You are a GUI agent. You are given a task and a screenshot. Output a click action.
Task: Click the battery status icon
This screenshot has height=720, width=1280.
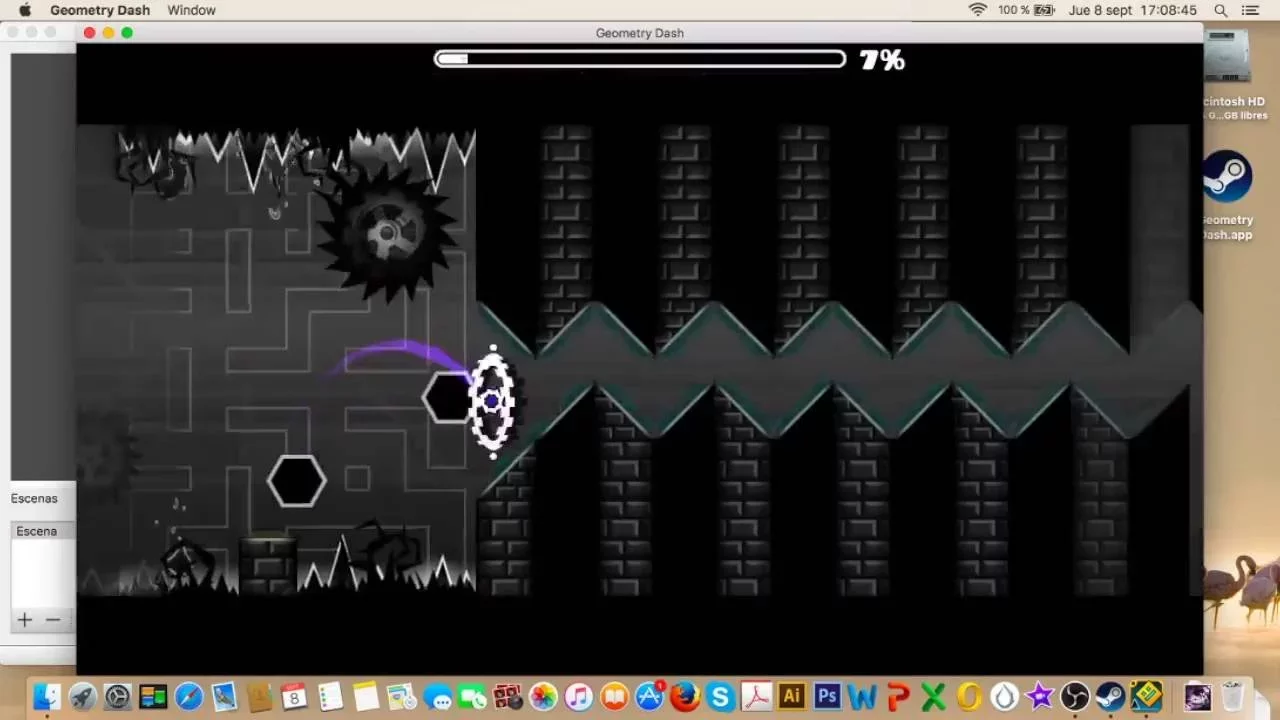(1044, 10)
